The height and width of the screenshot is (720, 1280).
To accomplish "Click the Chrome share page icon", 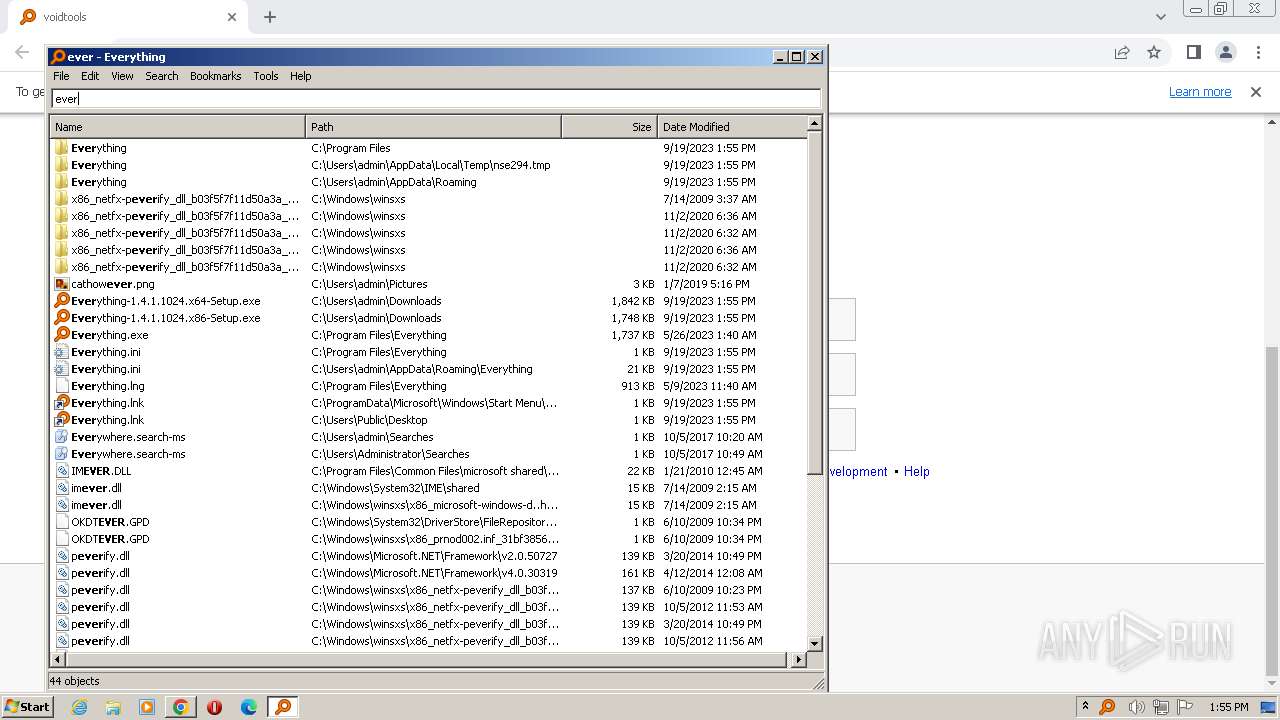I will (x=1122, y=53).
